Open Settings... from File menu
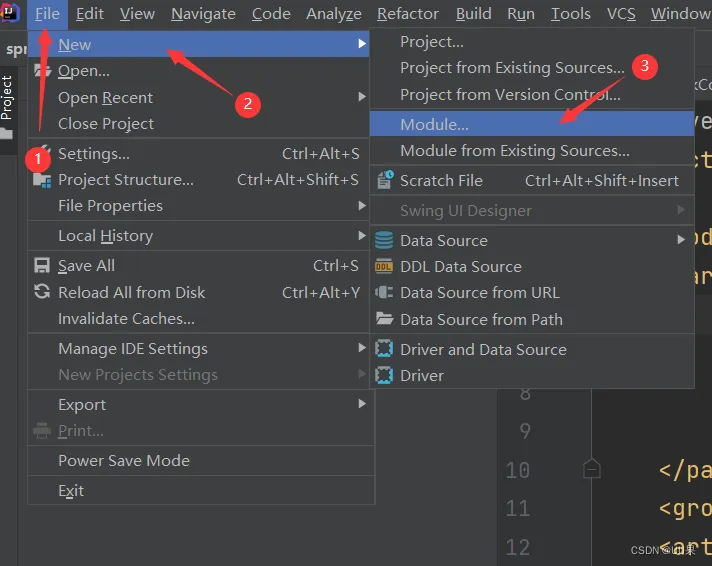Image resolution: width=712 pixels, height=566 pixels. [198, 154]
